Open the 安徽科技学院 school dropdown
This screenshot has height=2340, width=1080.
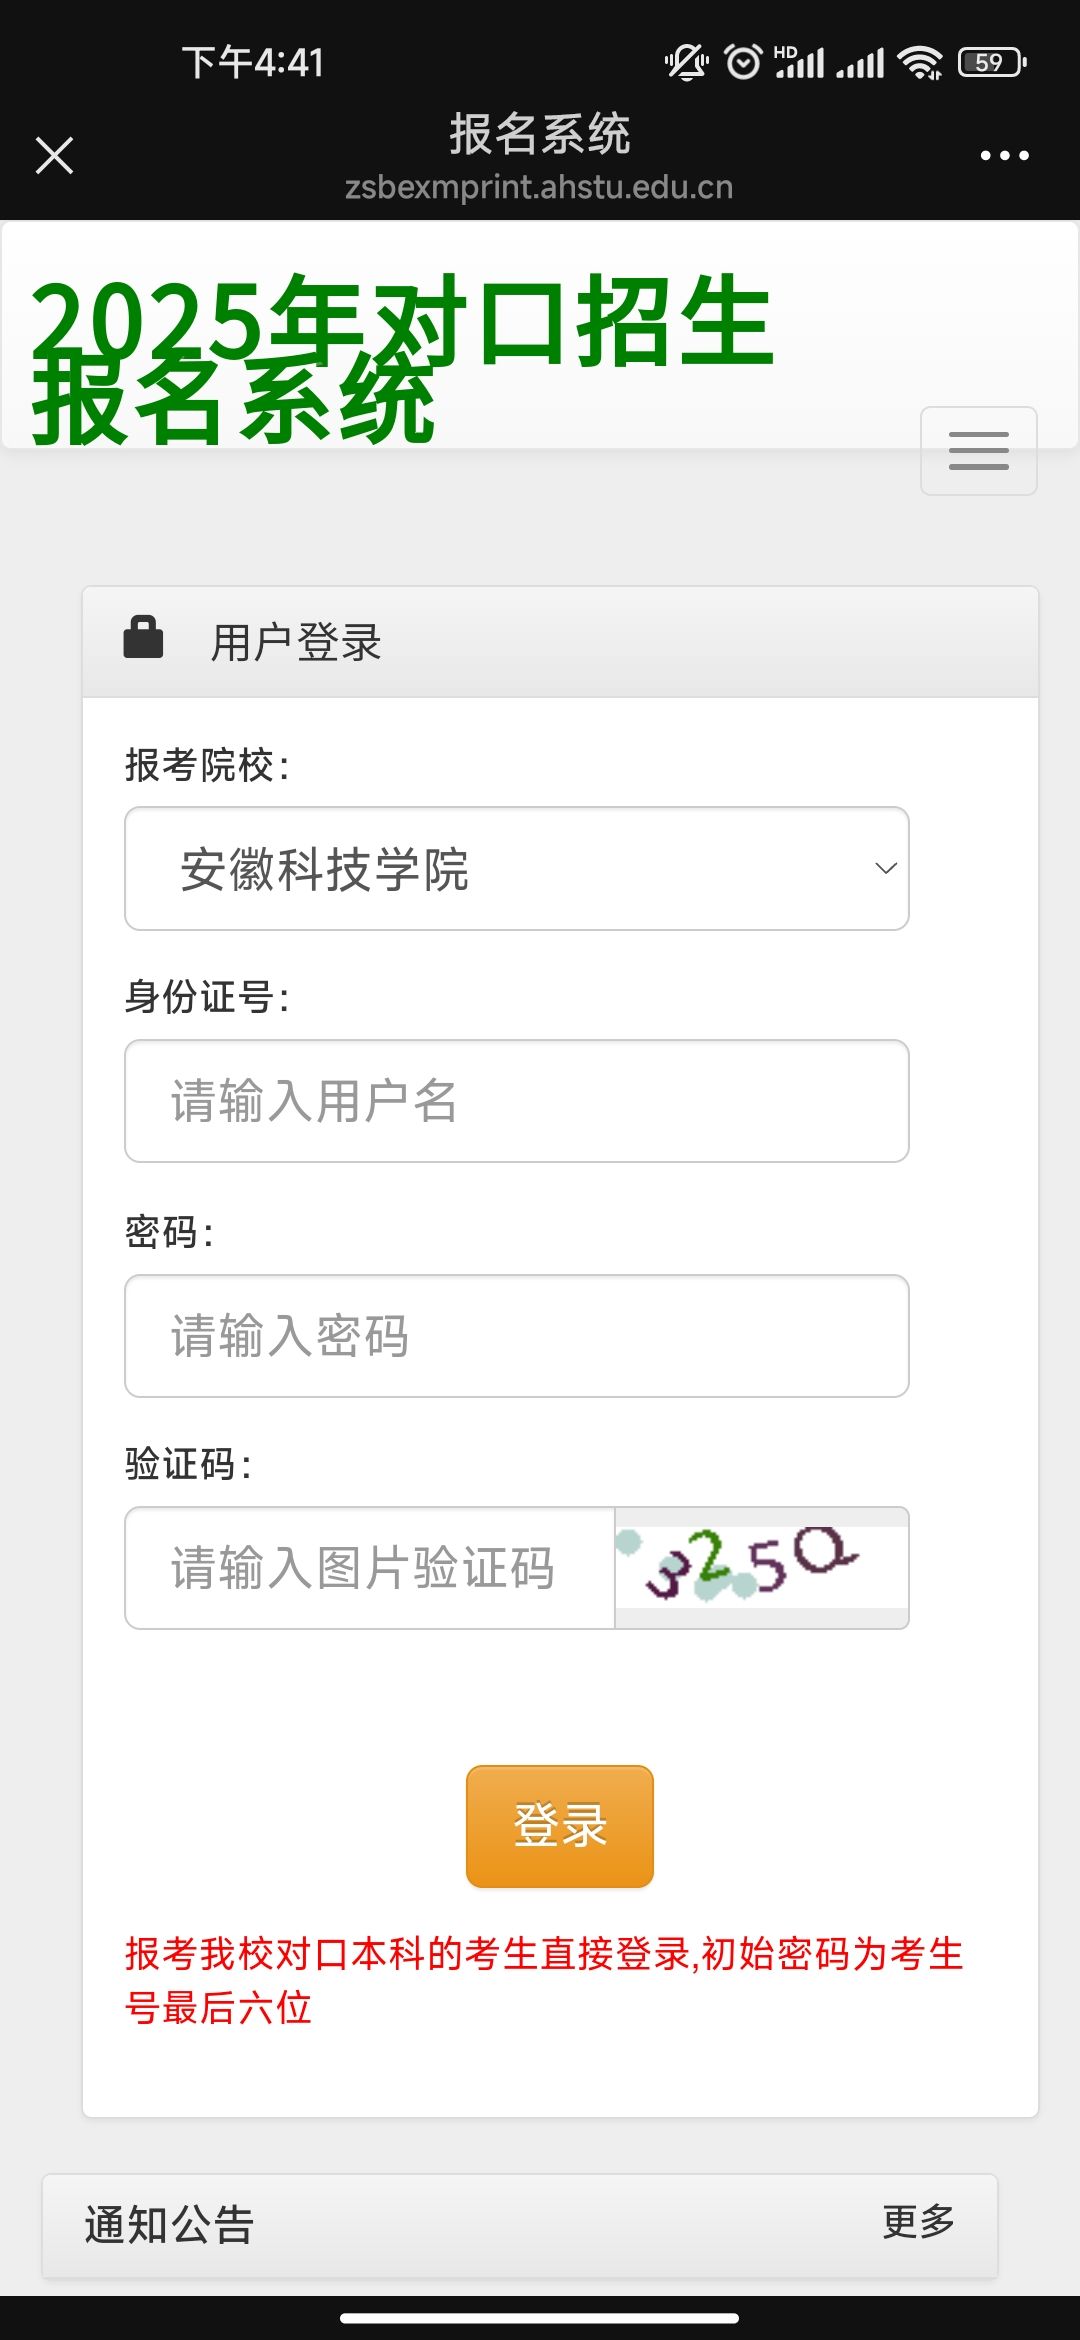click(516, 868)
